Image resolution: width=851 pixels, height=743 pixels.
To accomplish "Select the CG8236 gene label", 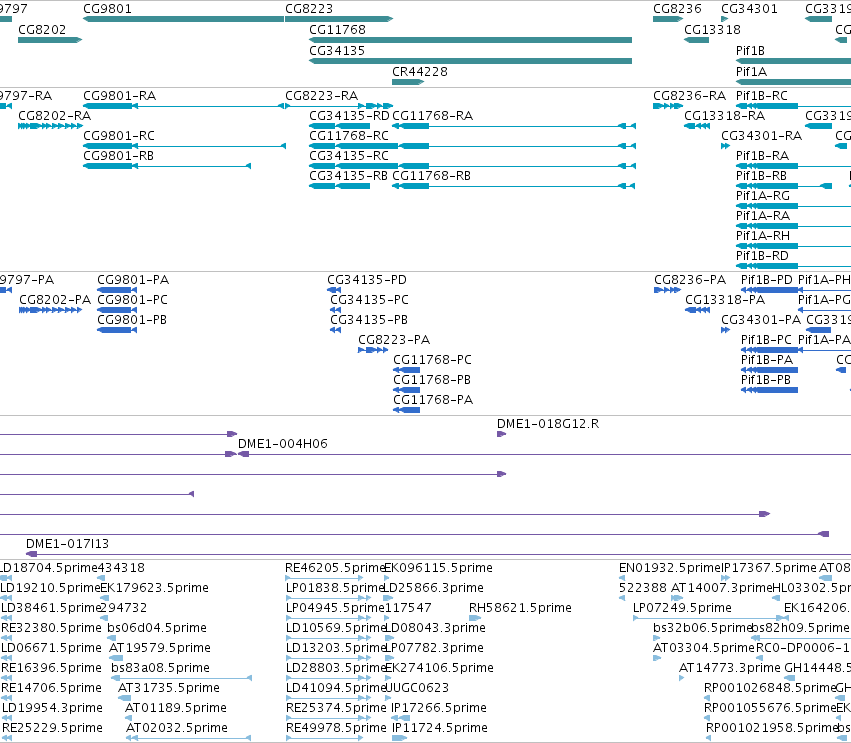I will [x=677, y=9].
